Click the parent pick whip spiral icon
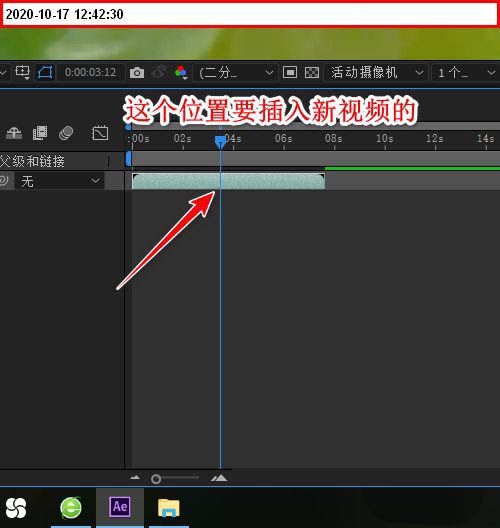The image size is (500, 528). coord(4,180)
